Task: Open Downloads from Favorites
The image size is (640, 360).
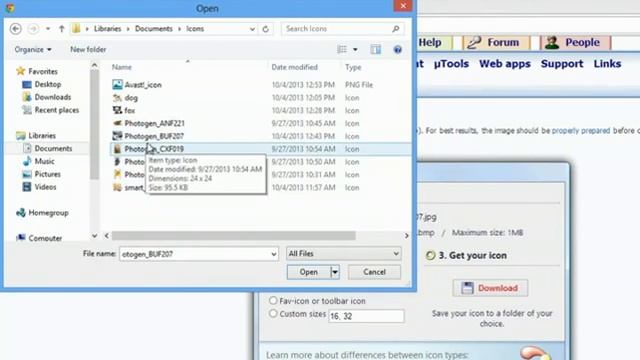Action: (x=53, y=97)
